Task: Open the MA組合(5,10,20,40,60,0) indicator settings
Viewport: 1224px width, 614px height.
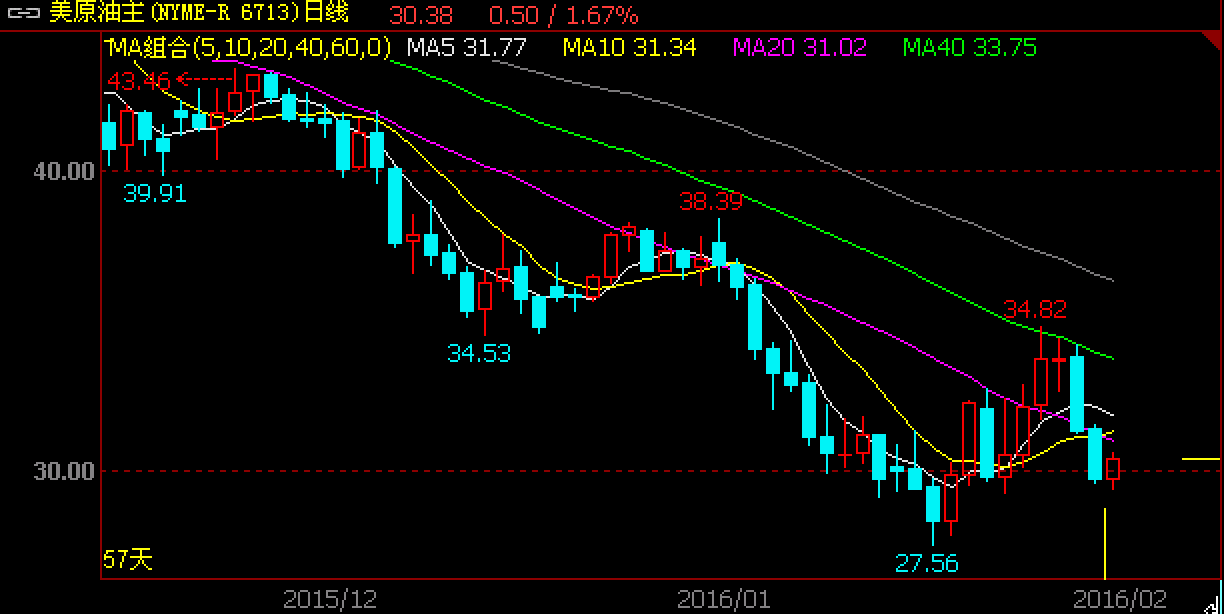Action: pyautogui.click(x=249, y=47)
